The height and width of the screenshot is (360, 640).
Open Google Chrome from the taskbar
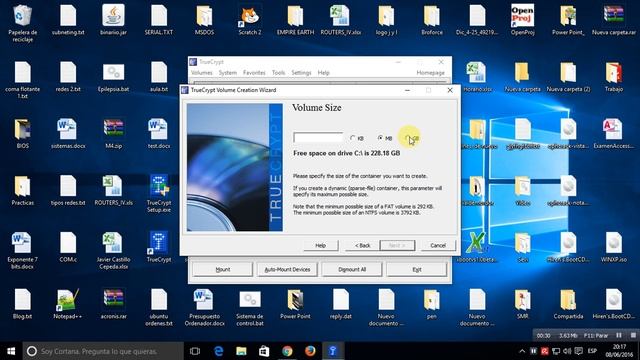287,351
